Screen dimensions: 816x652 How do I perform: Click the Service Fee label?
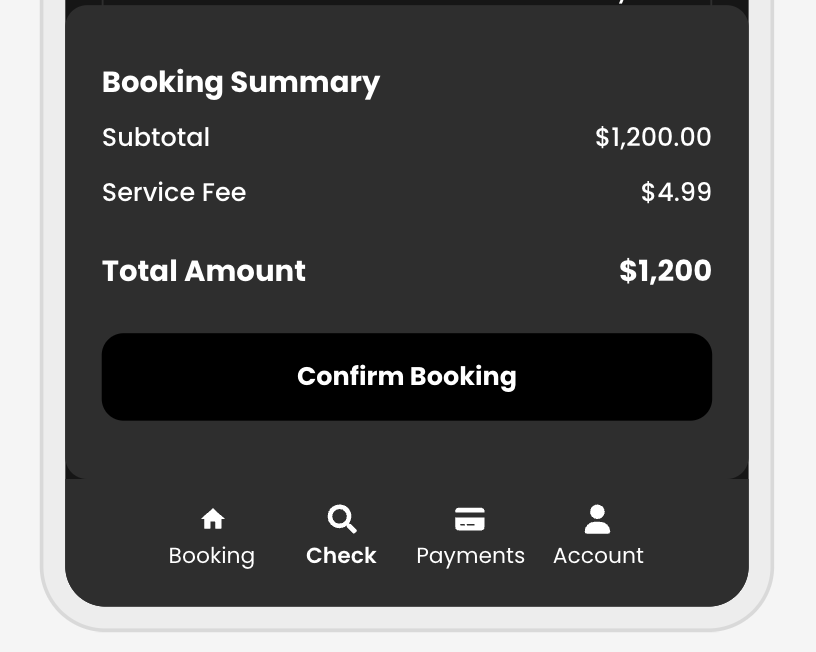click(174, 192)
